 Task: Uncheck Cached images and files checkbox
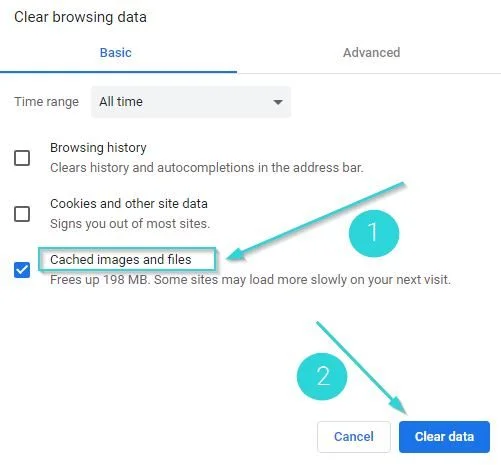[22, 270]
